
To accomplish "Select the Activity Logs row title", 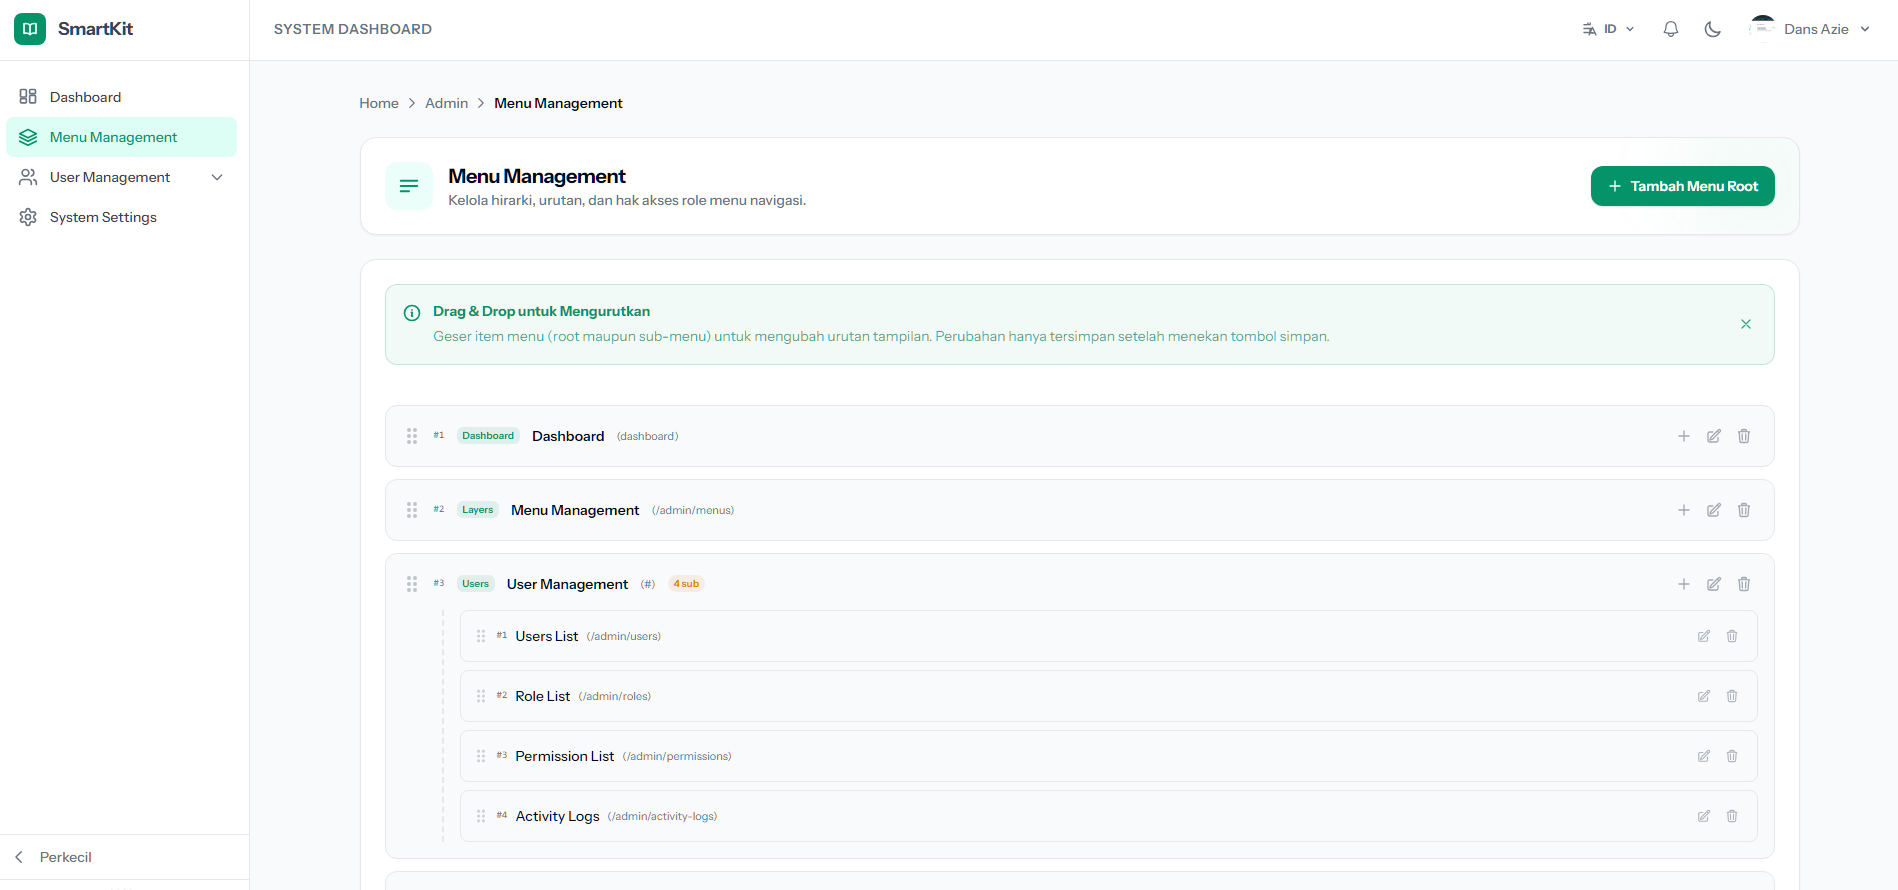I will pos(558,816).
